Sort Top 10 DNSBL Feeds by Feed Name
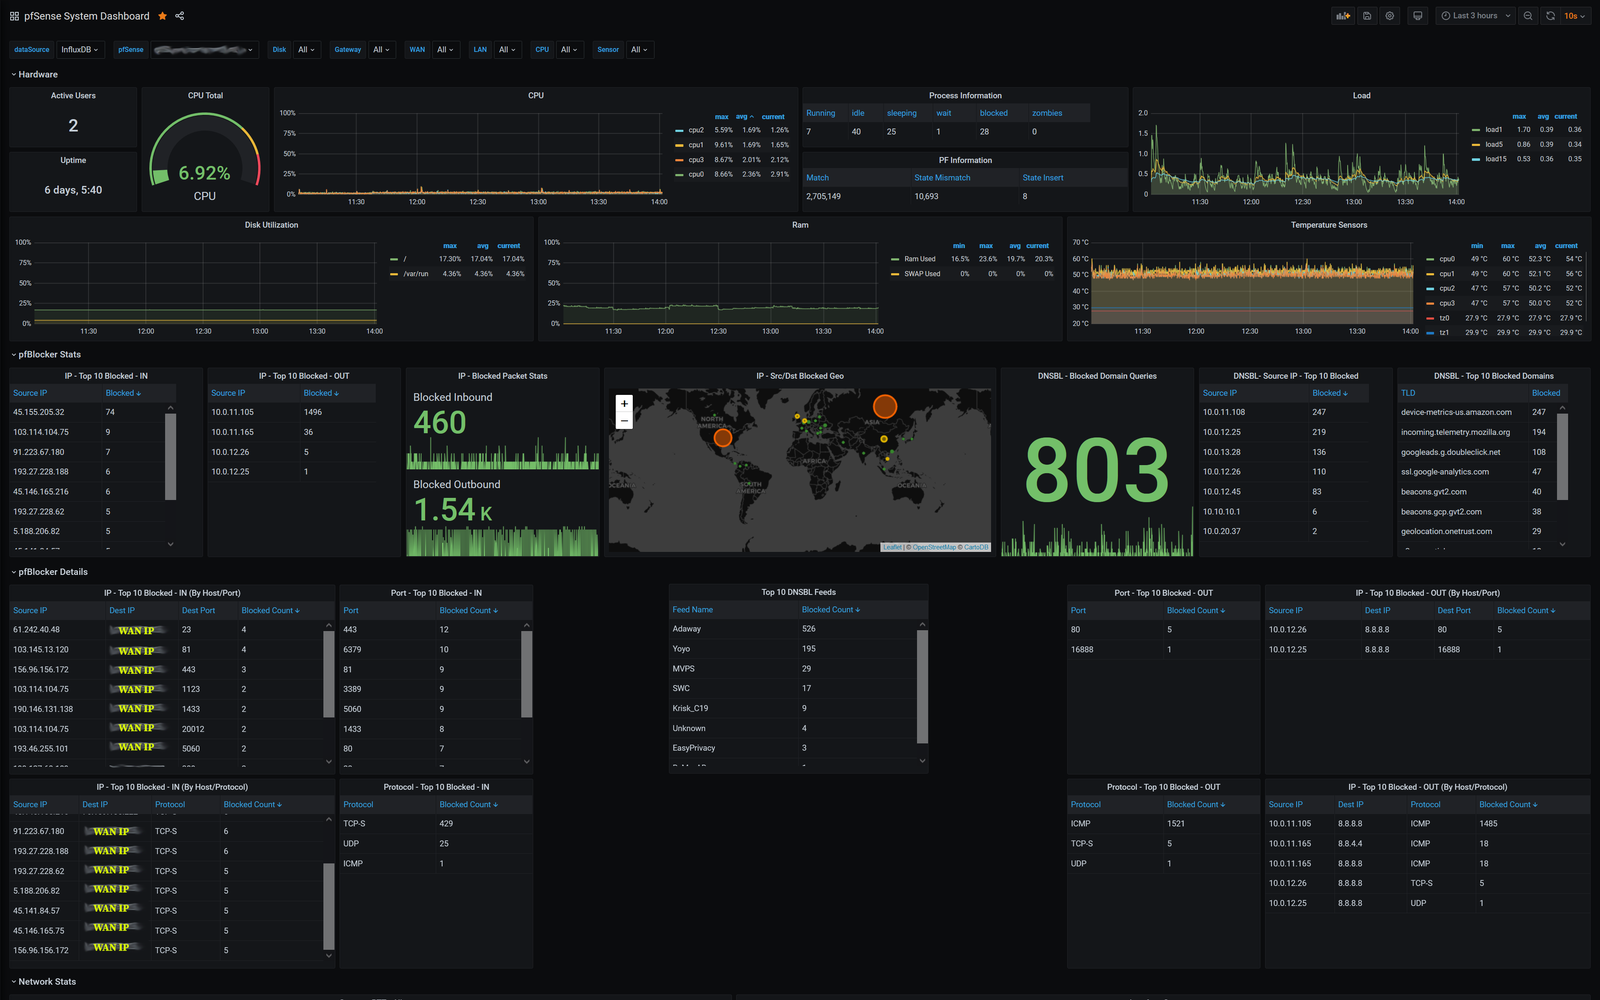Image resolution: width=1600 pixels, height=1000 pixels. [692, 610]
